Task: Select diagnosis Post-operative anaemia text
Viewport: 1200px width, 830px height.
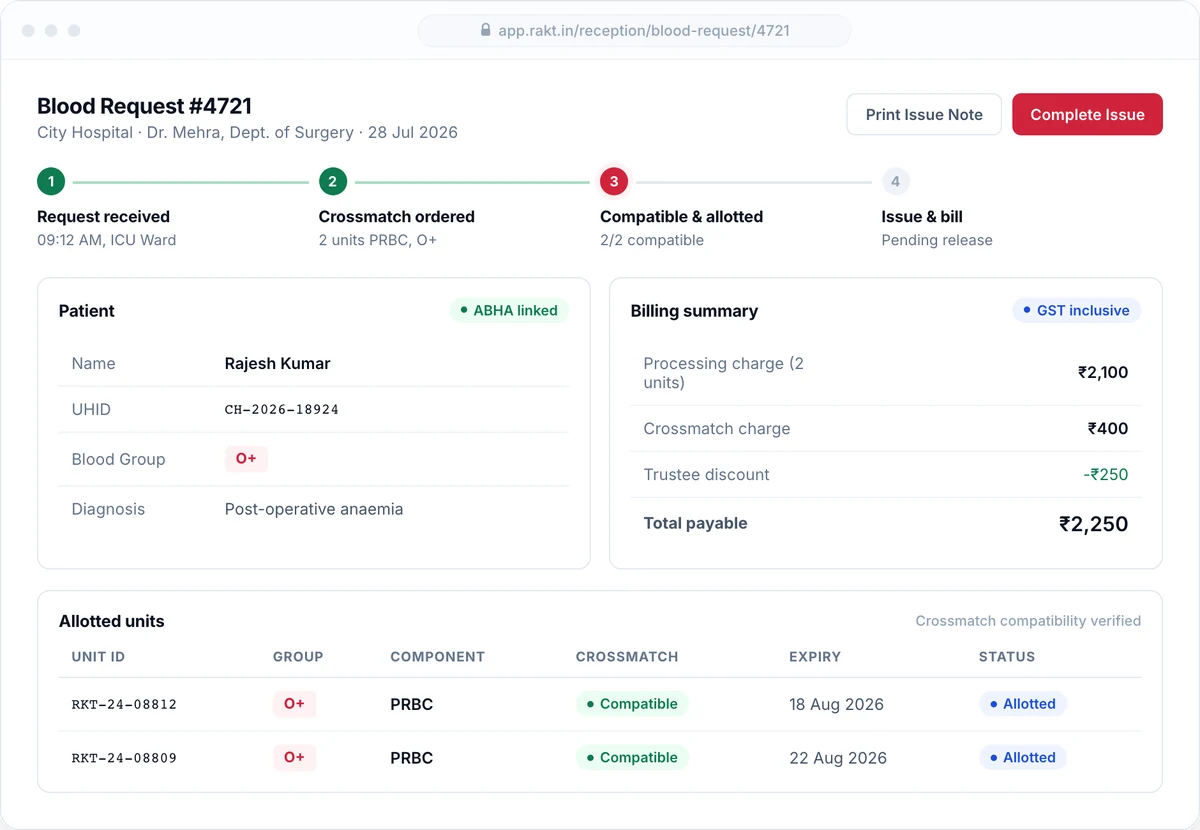Action: (314, 509)
